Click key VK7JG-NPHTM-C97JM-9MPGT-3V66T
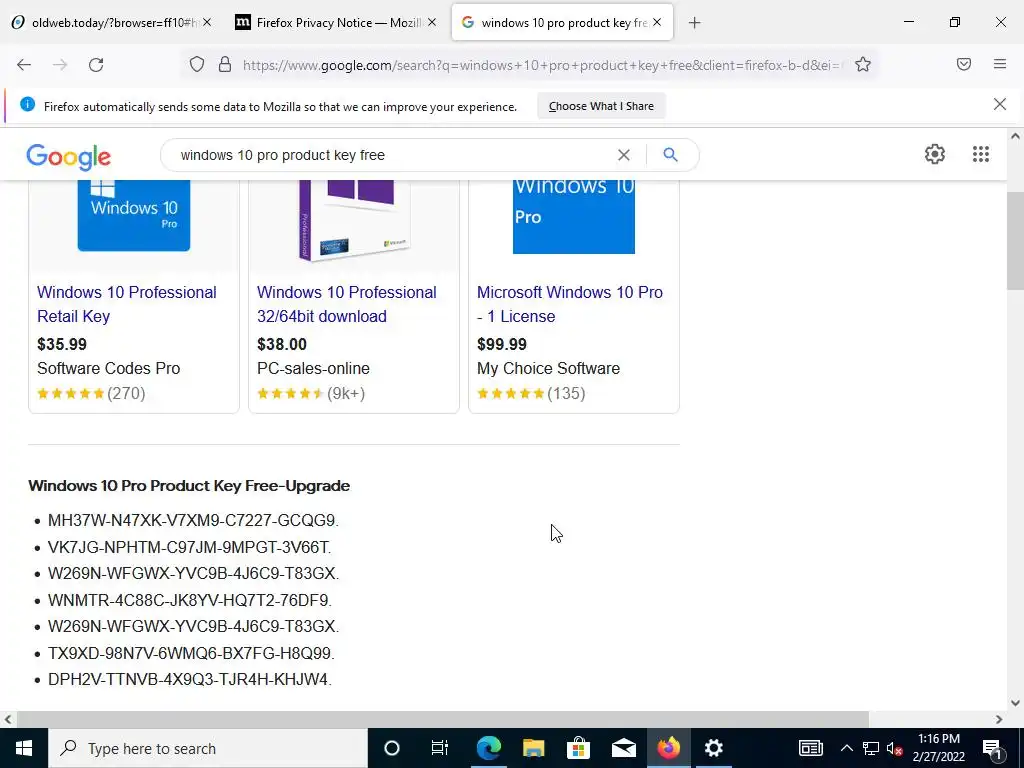 (x=189, y=547)
